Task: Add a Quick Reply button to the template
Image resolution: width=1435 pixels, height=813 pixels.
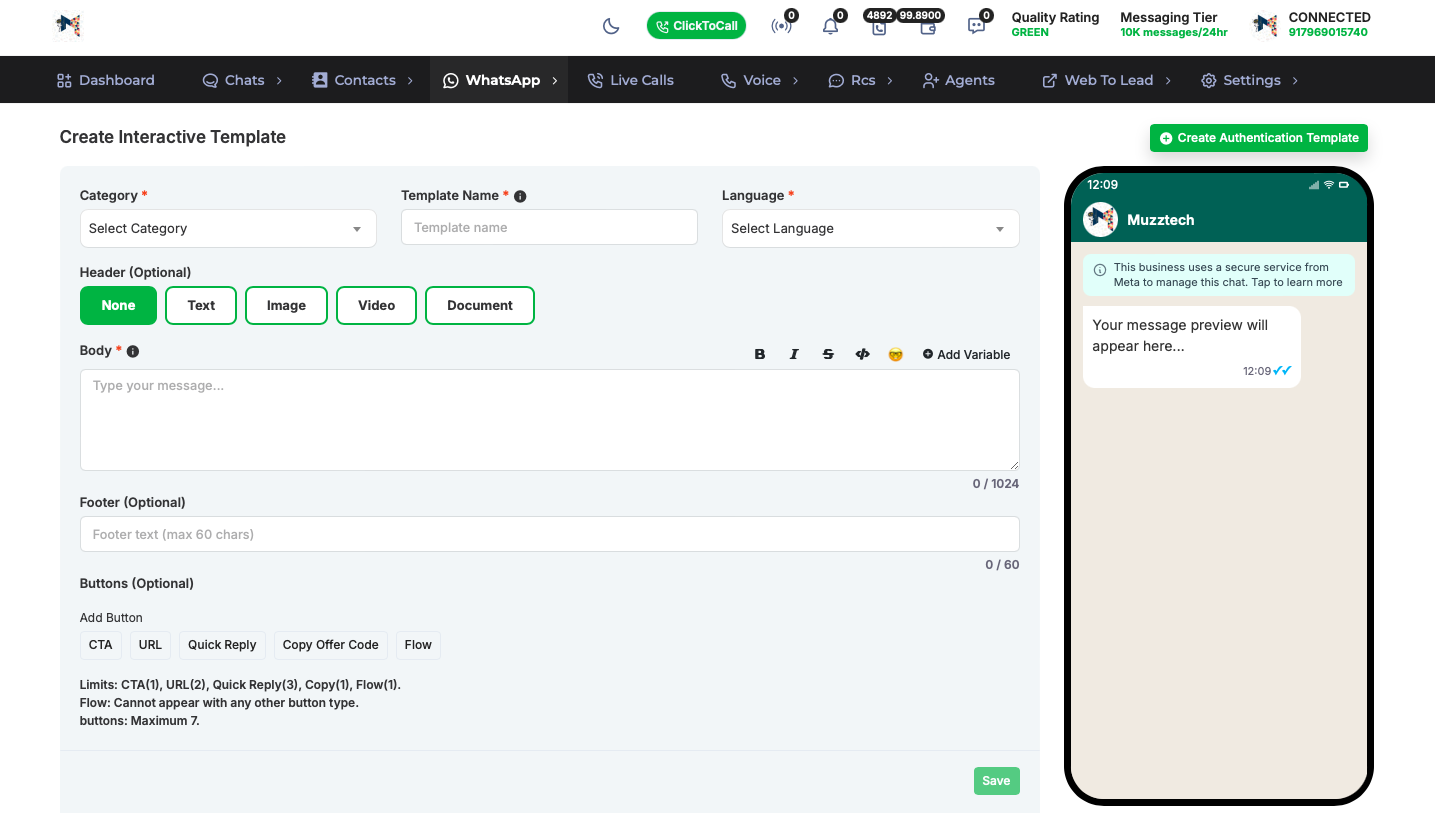Action: (222, 645)
